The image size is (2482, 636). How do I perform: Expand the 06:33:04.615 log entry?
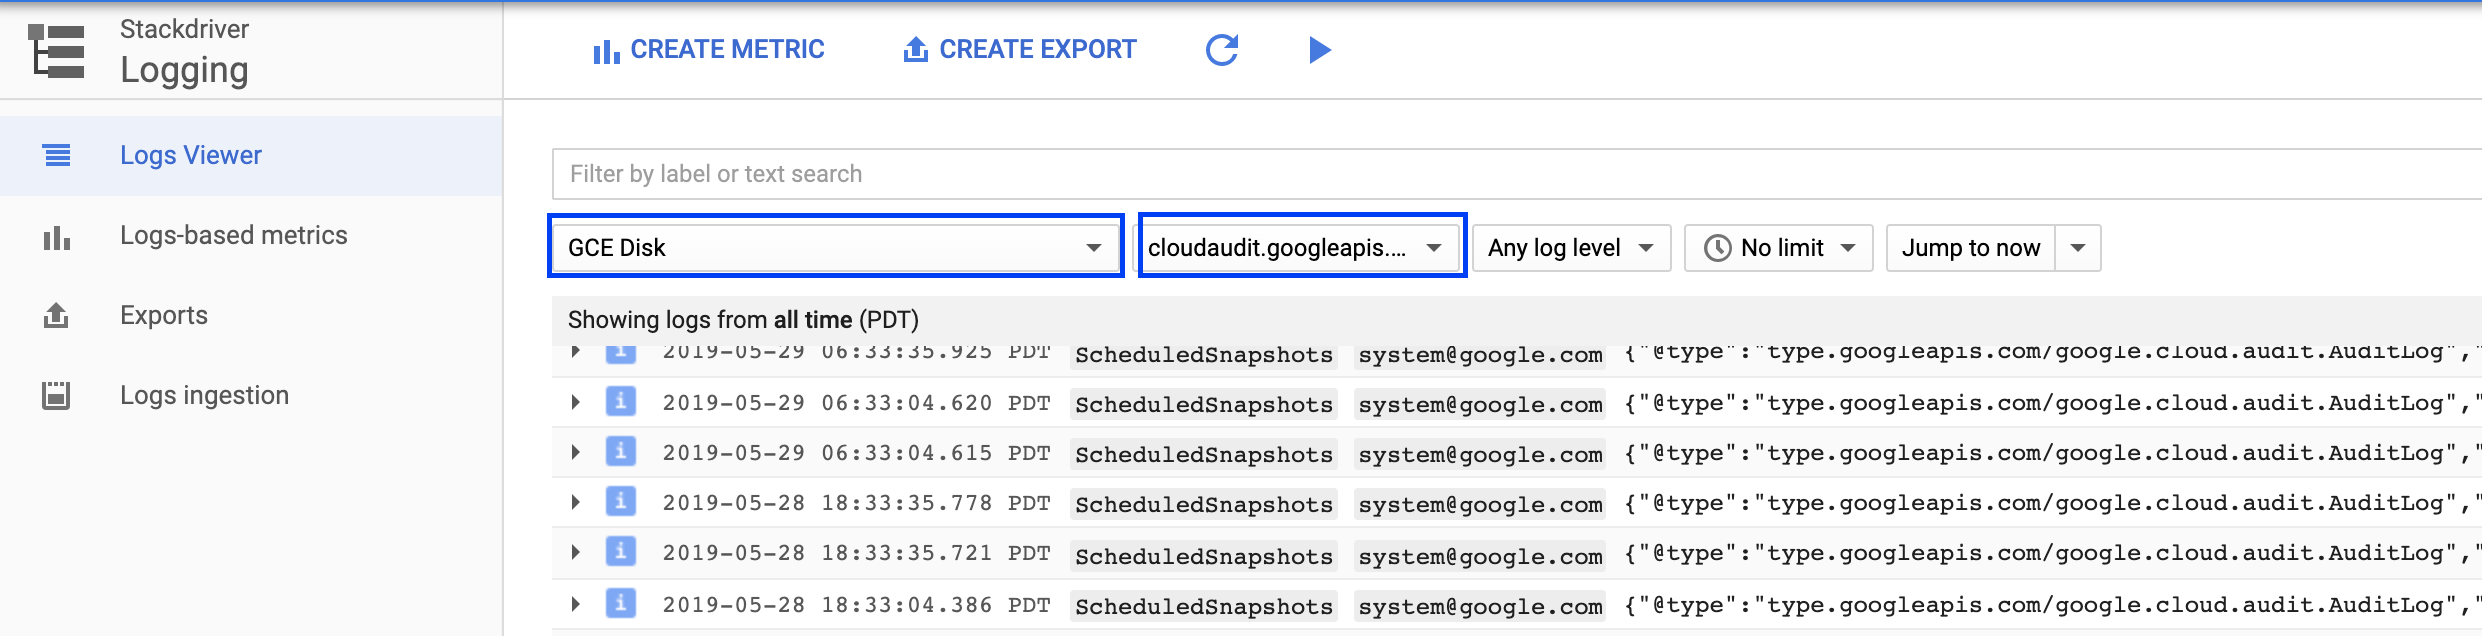coord(575,452)
